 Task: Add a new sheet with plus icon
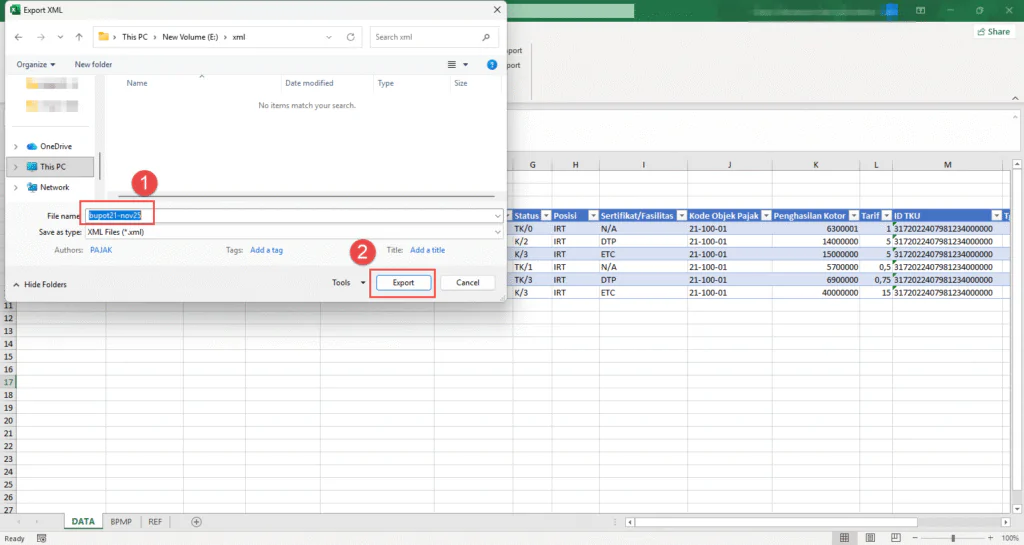(x=196, y=522)
